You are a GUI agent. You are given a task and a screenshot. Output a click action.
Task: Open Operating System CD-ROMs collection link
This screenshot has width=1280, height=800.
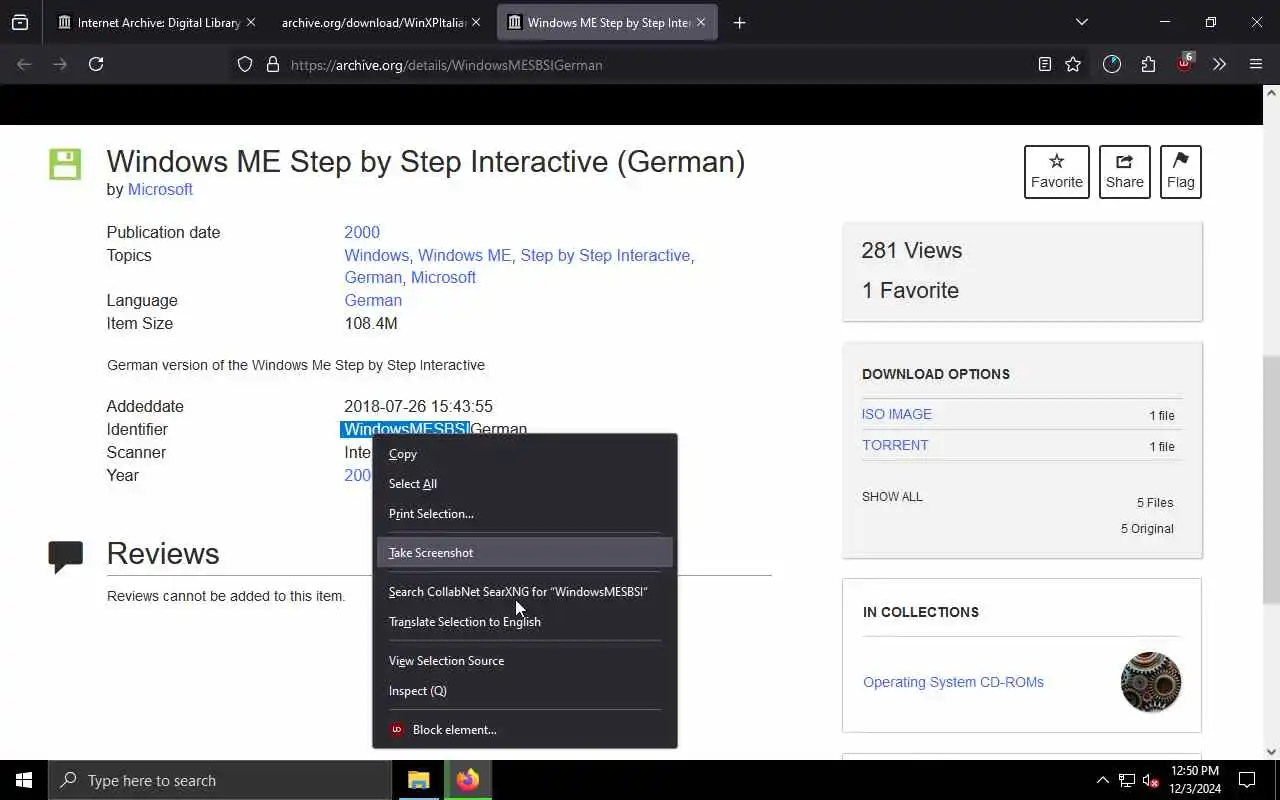click(x=953, y=682)
